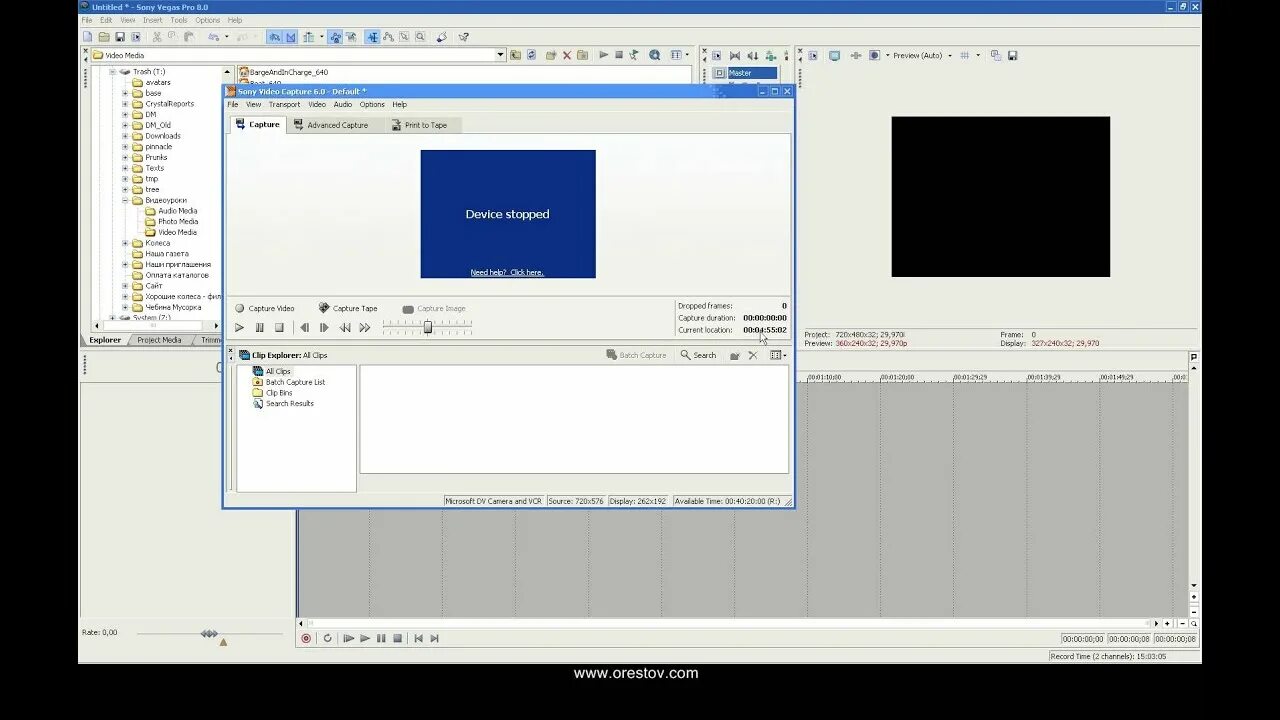Switch to the Print to Tape tab
This screenshot has width=1280, height=720.
(x=419, y=125)
